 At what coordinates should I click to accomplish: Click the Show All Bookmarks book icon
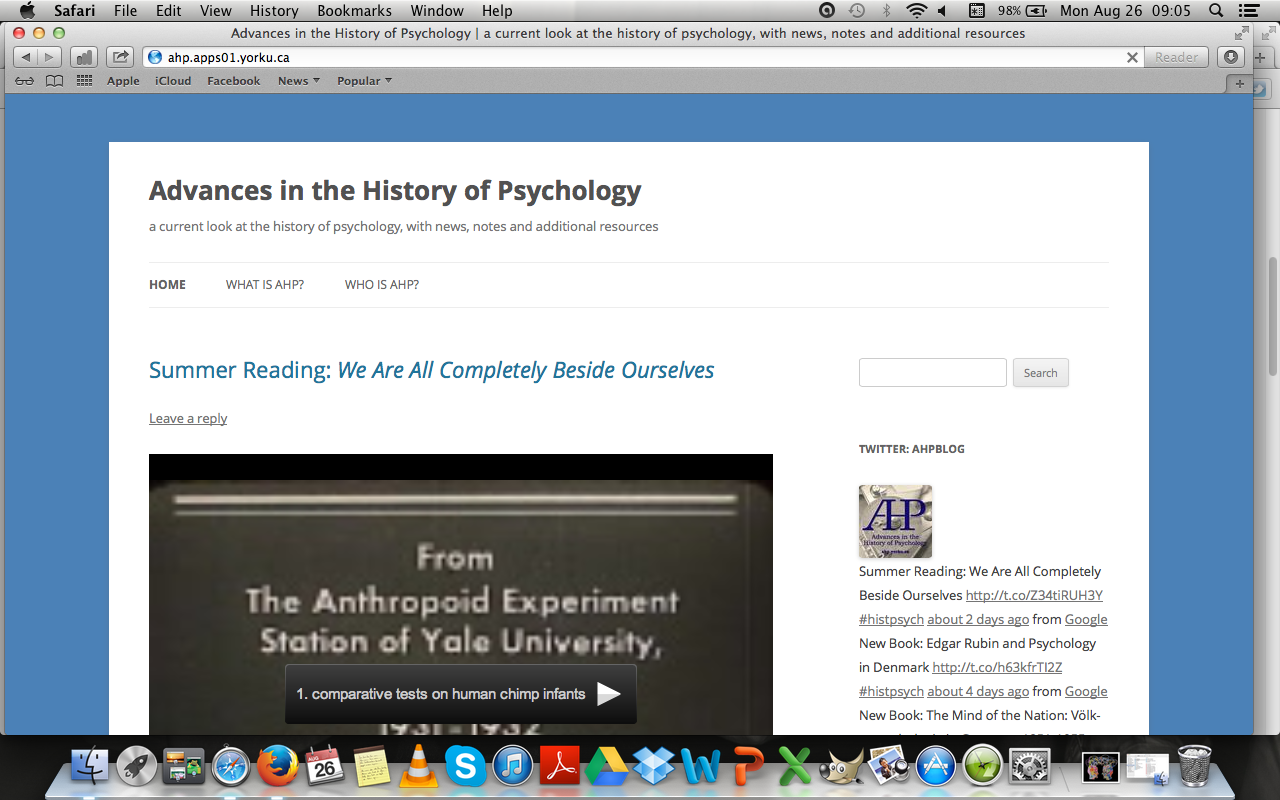[x=54, y=81]
